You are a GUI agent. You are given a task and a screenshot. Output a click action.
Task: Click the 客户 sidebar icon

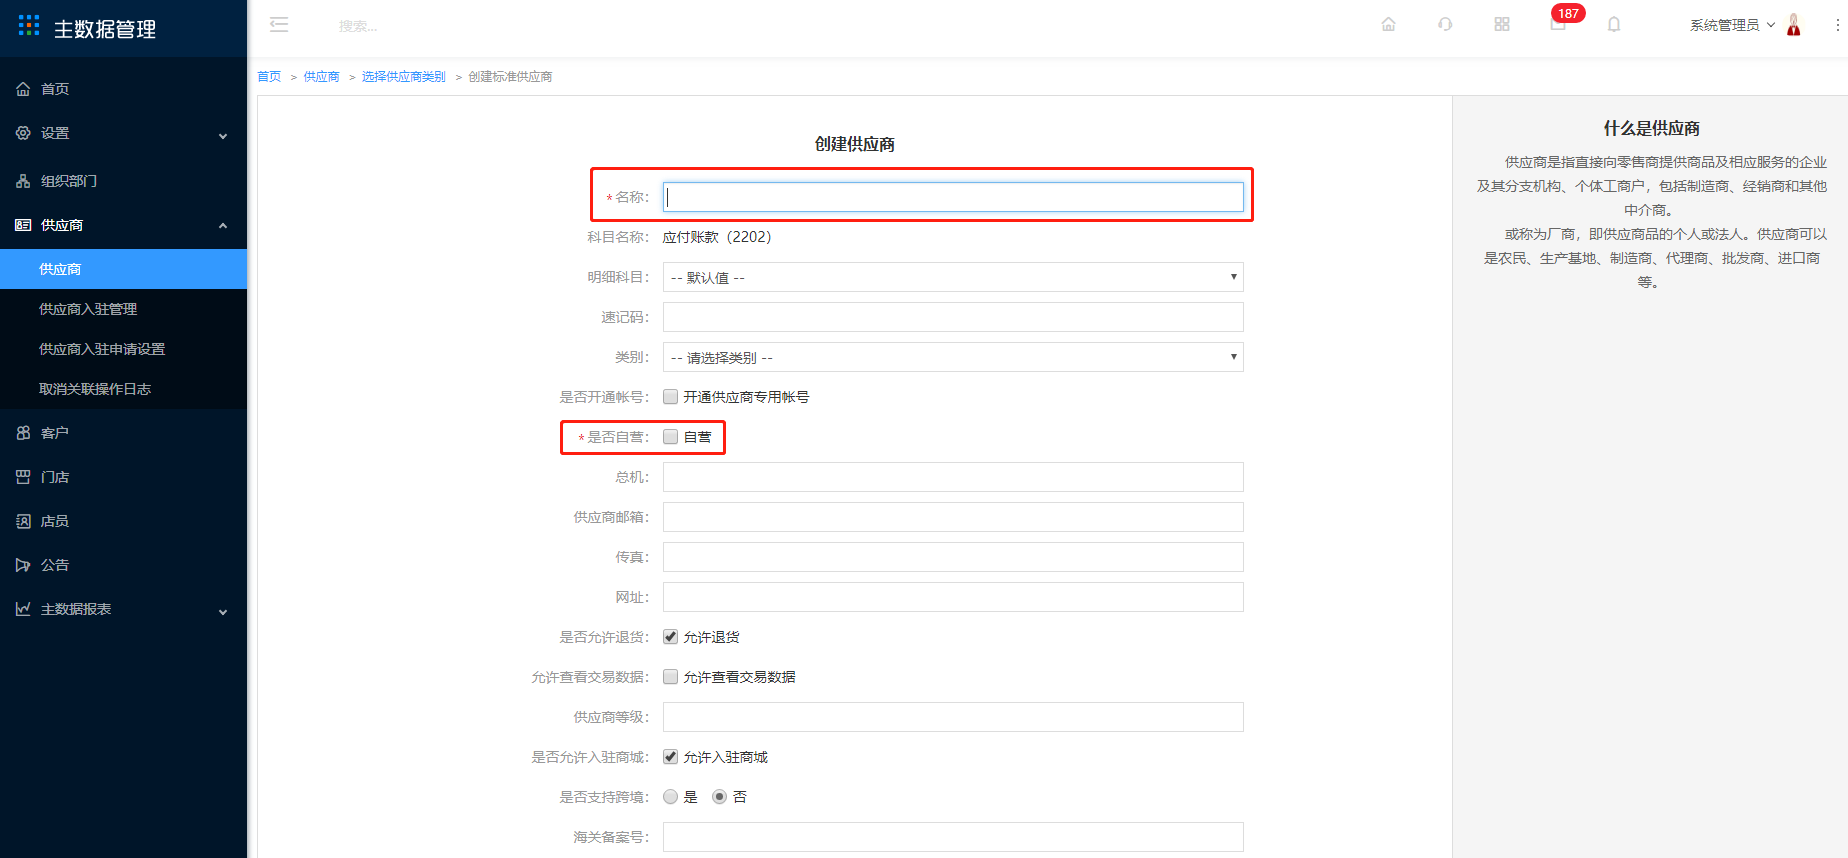coord(23,433)
